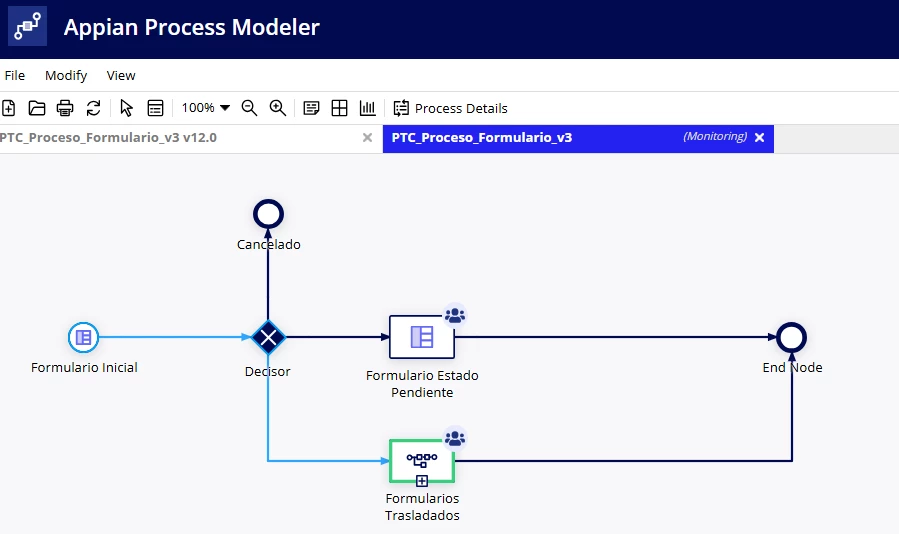Click the Cancelado label

[x=269, y=244]
